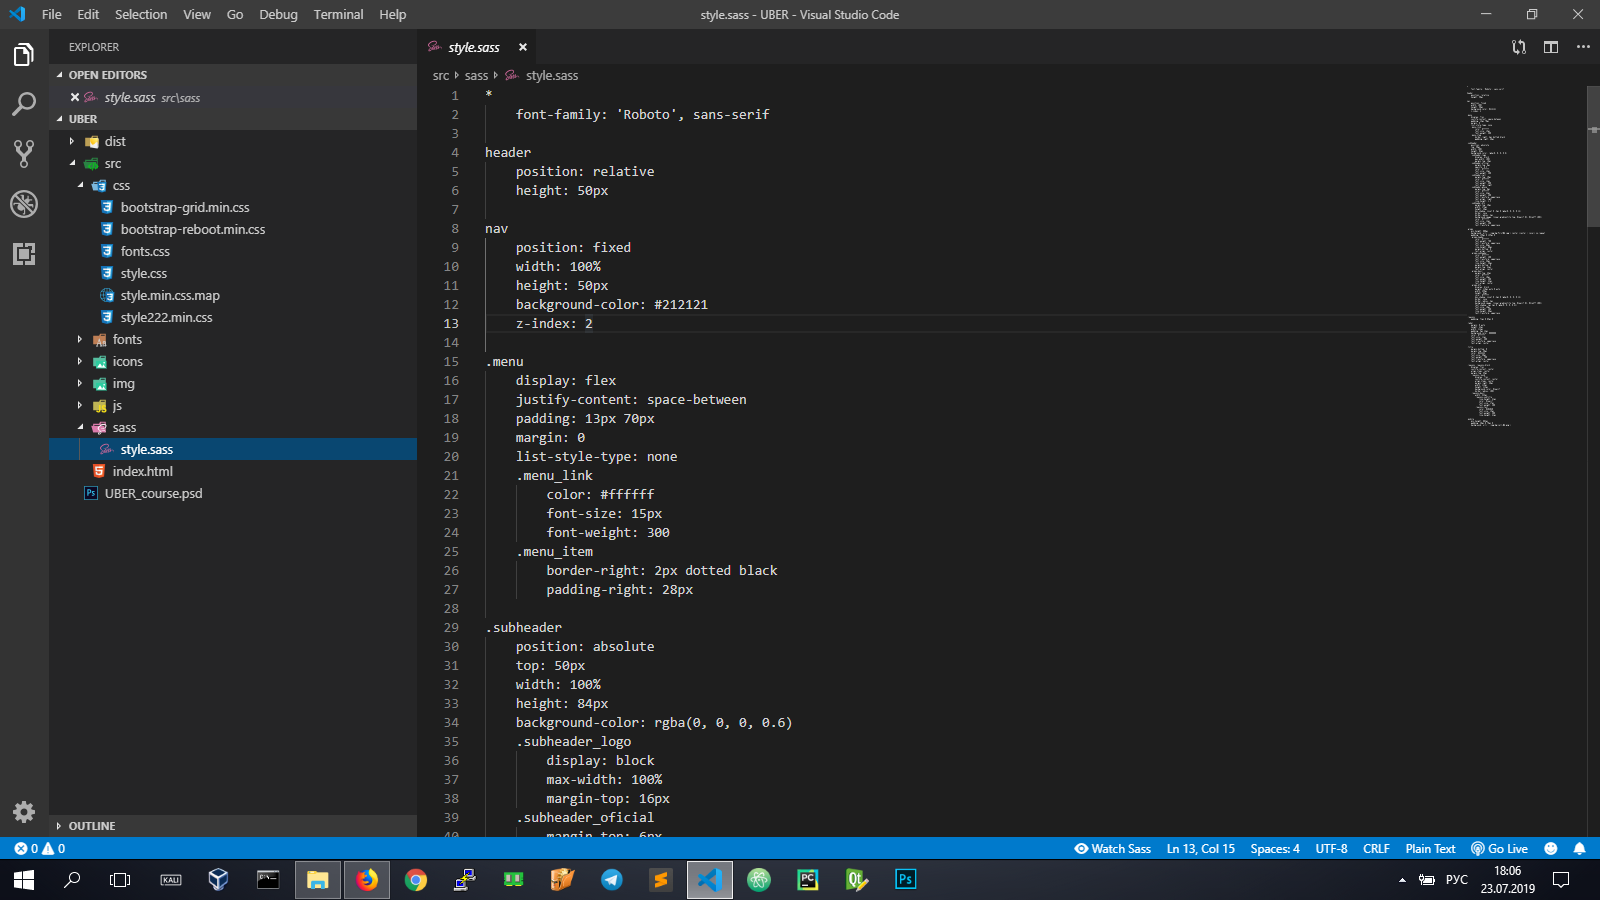This screenshot has height=900, width=1600.
Task: Click the editor vertical scrollbar thumb
Action: [x=1593, y=156]
